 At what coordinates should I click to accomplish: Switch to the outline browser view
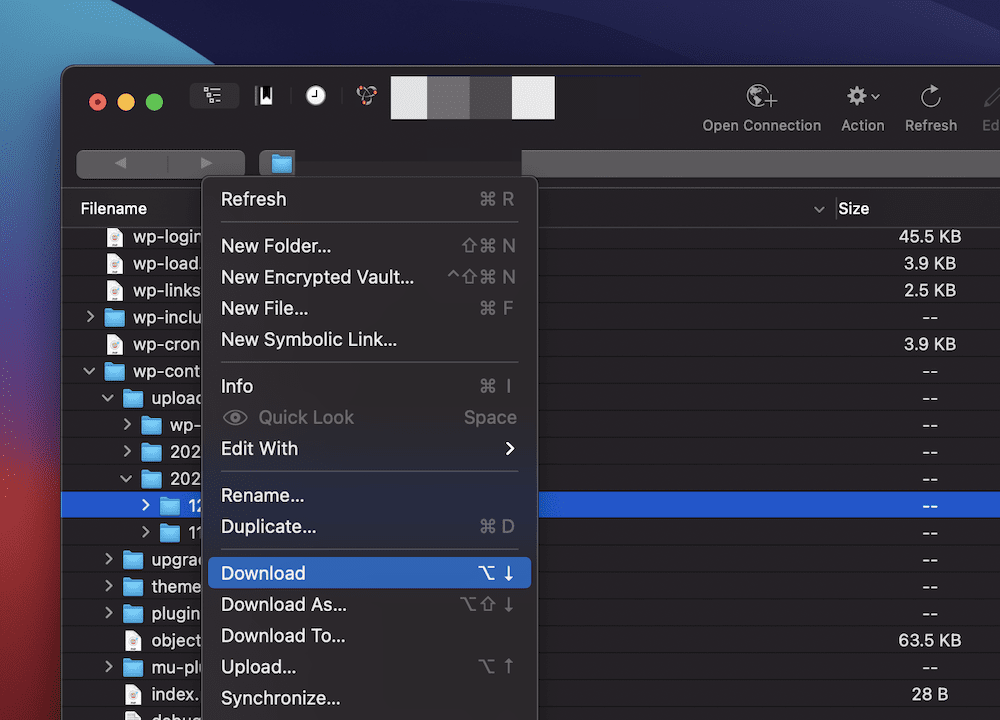point(214,96)
